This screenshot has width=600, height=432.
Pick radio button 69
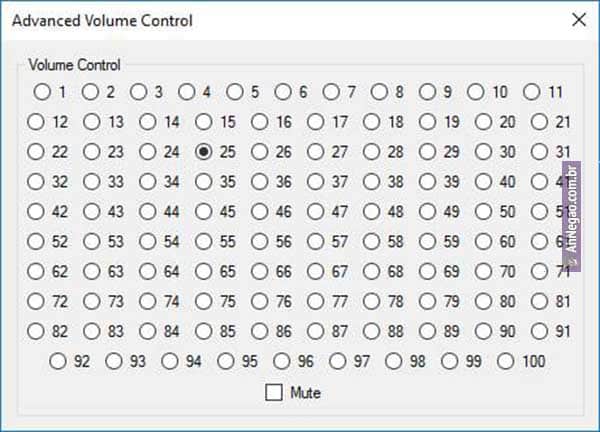[x=428, y=271]
